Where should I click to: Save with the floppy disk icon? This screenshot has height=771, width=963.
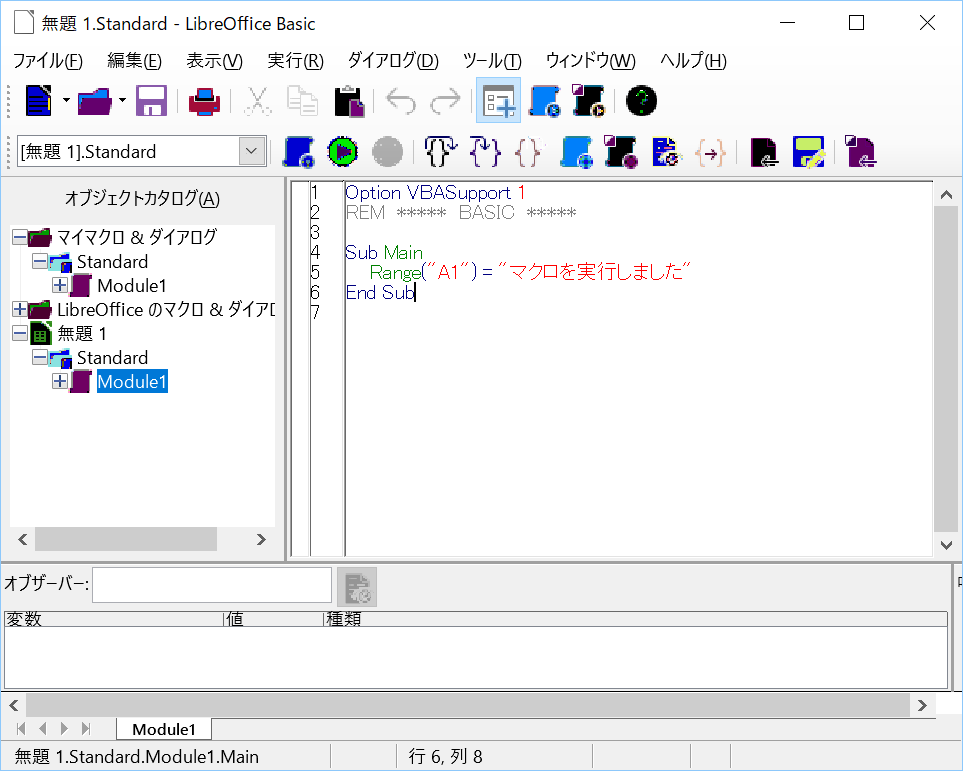152,101
